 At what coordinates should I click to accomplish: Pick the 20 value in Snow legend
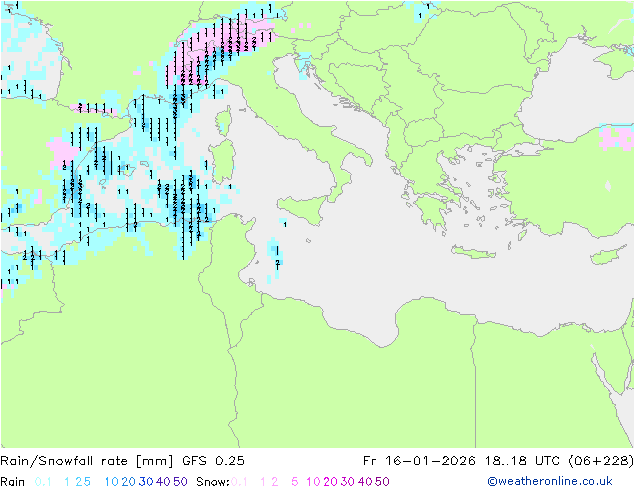pyautogui.click(x=330, y=482)
